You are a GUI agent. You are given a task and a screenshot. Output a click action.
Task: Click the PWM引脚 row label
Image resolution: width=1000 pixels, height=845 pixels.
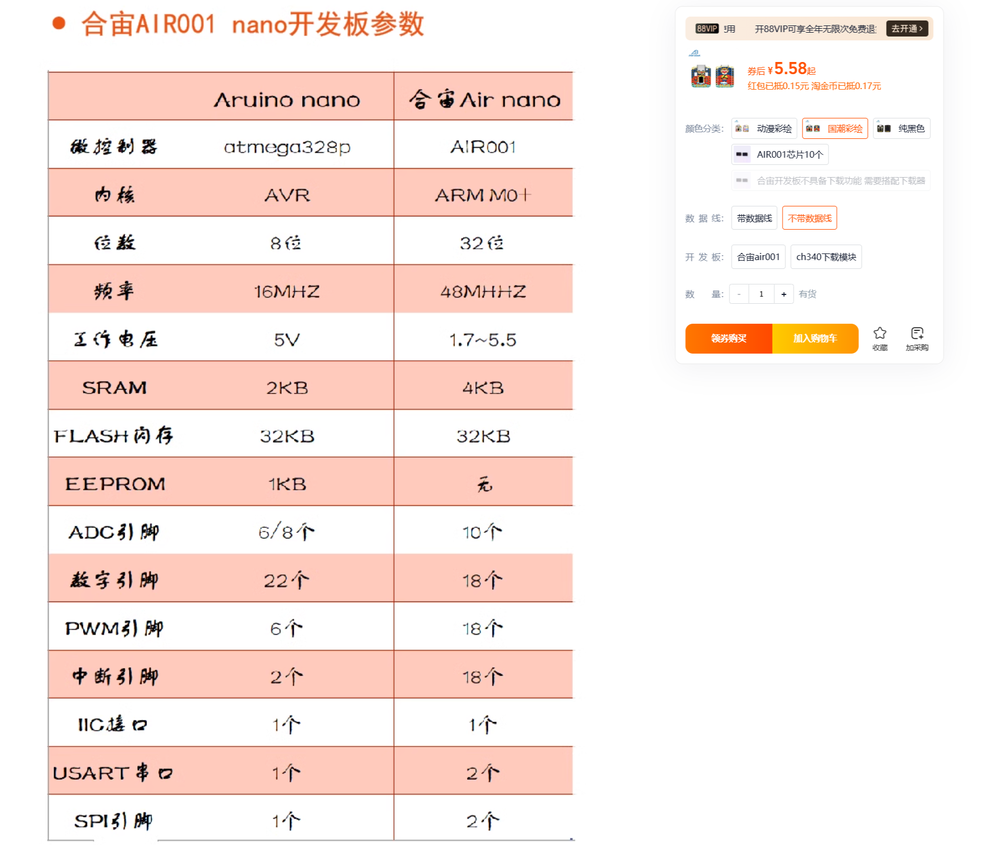114,628
